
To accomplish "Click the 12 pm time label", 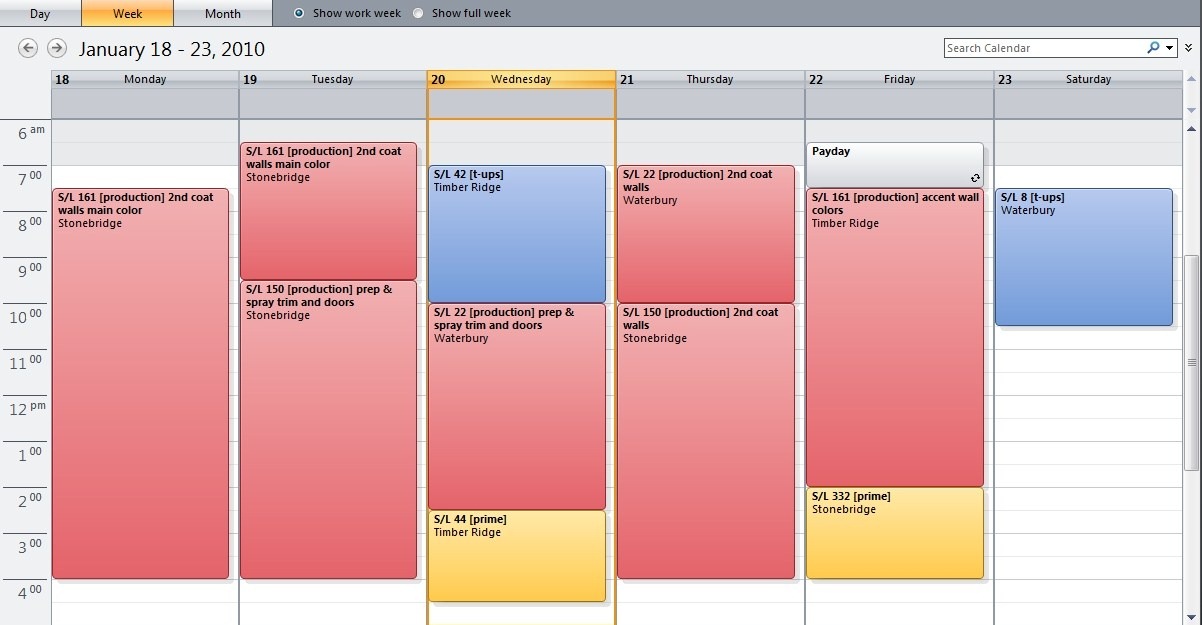I will [x=27, y=408].
